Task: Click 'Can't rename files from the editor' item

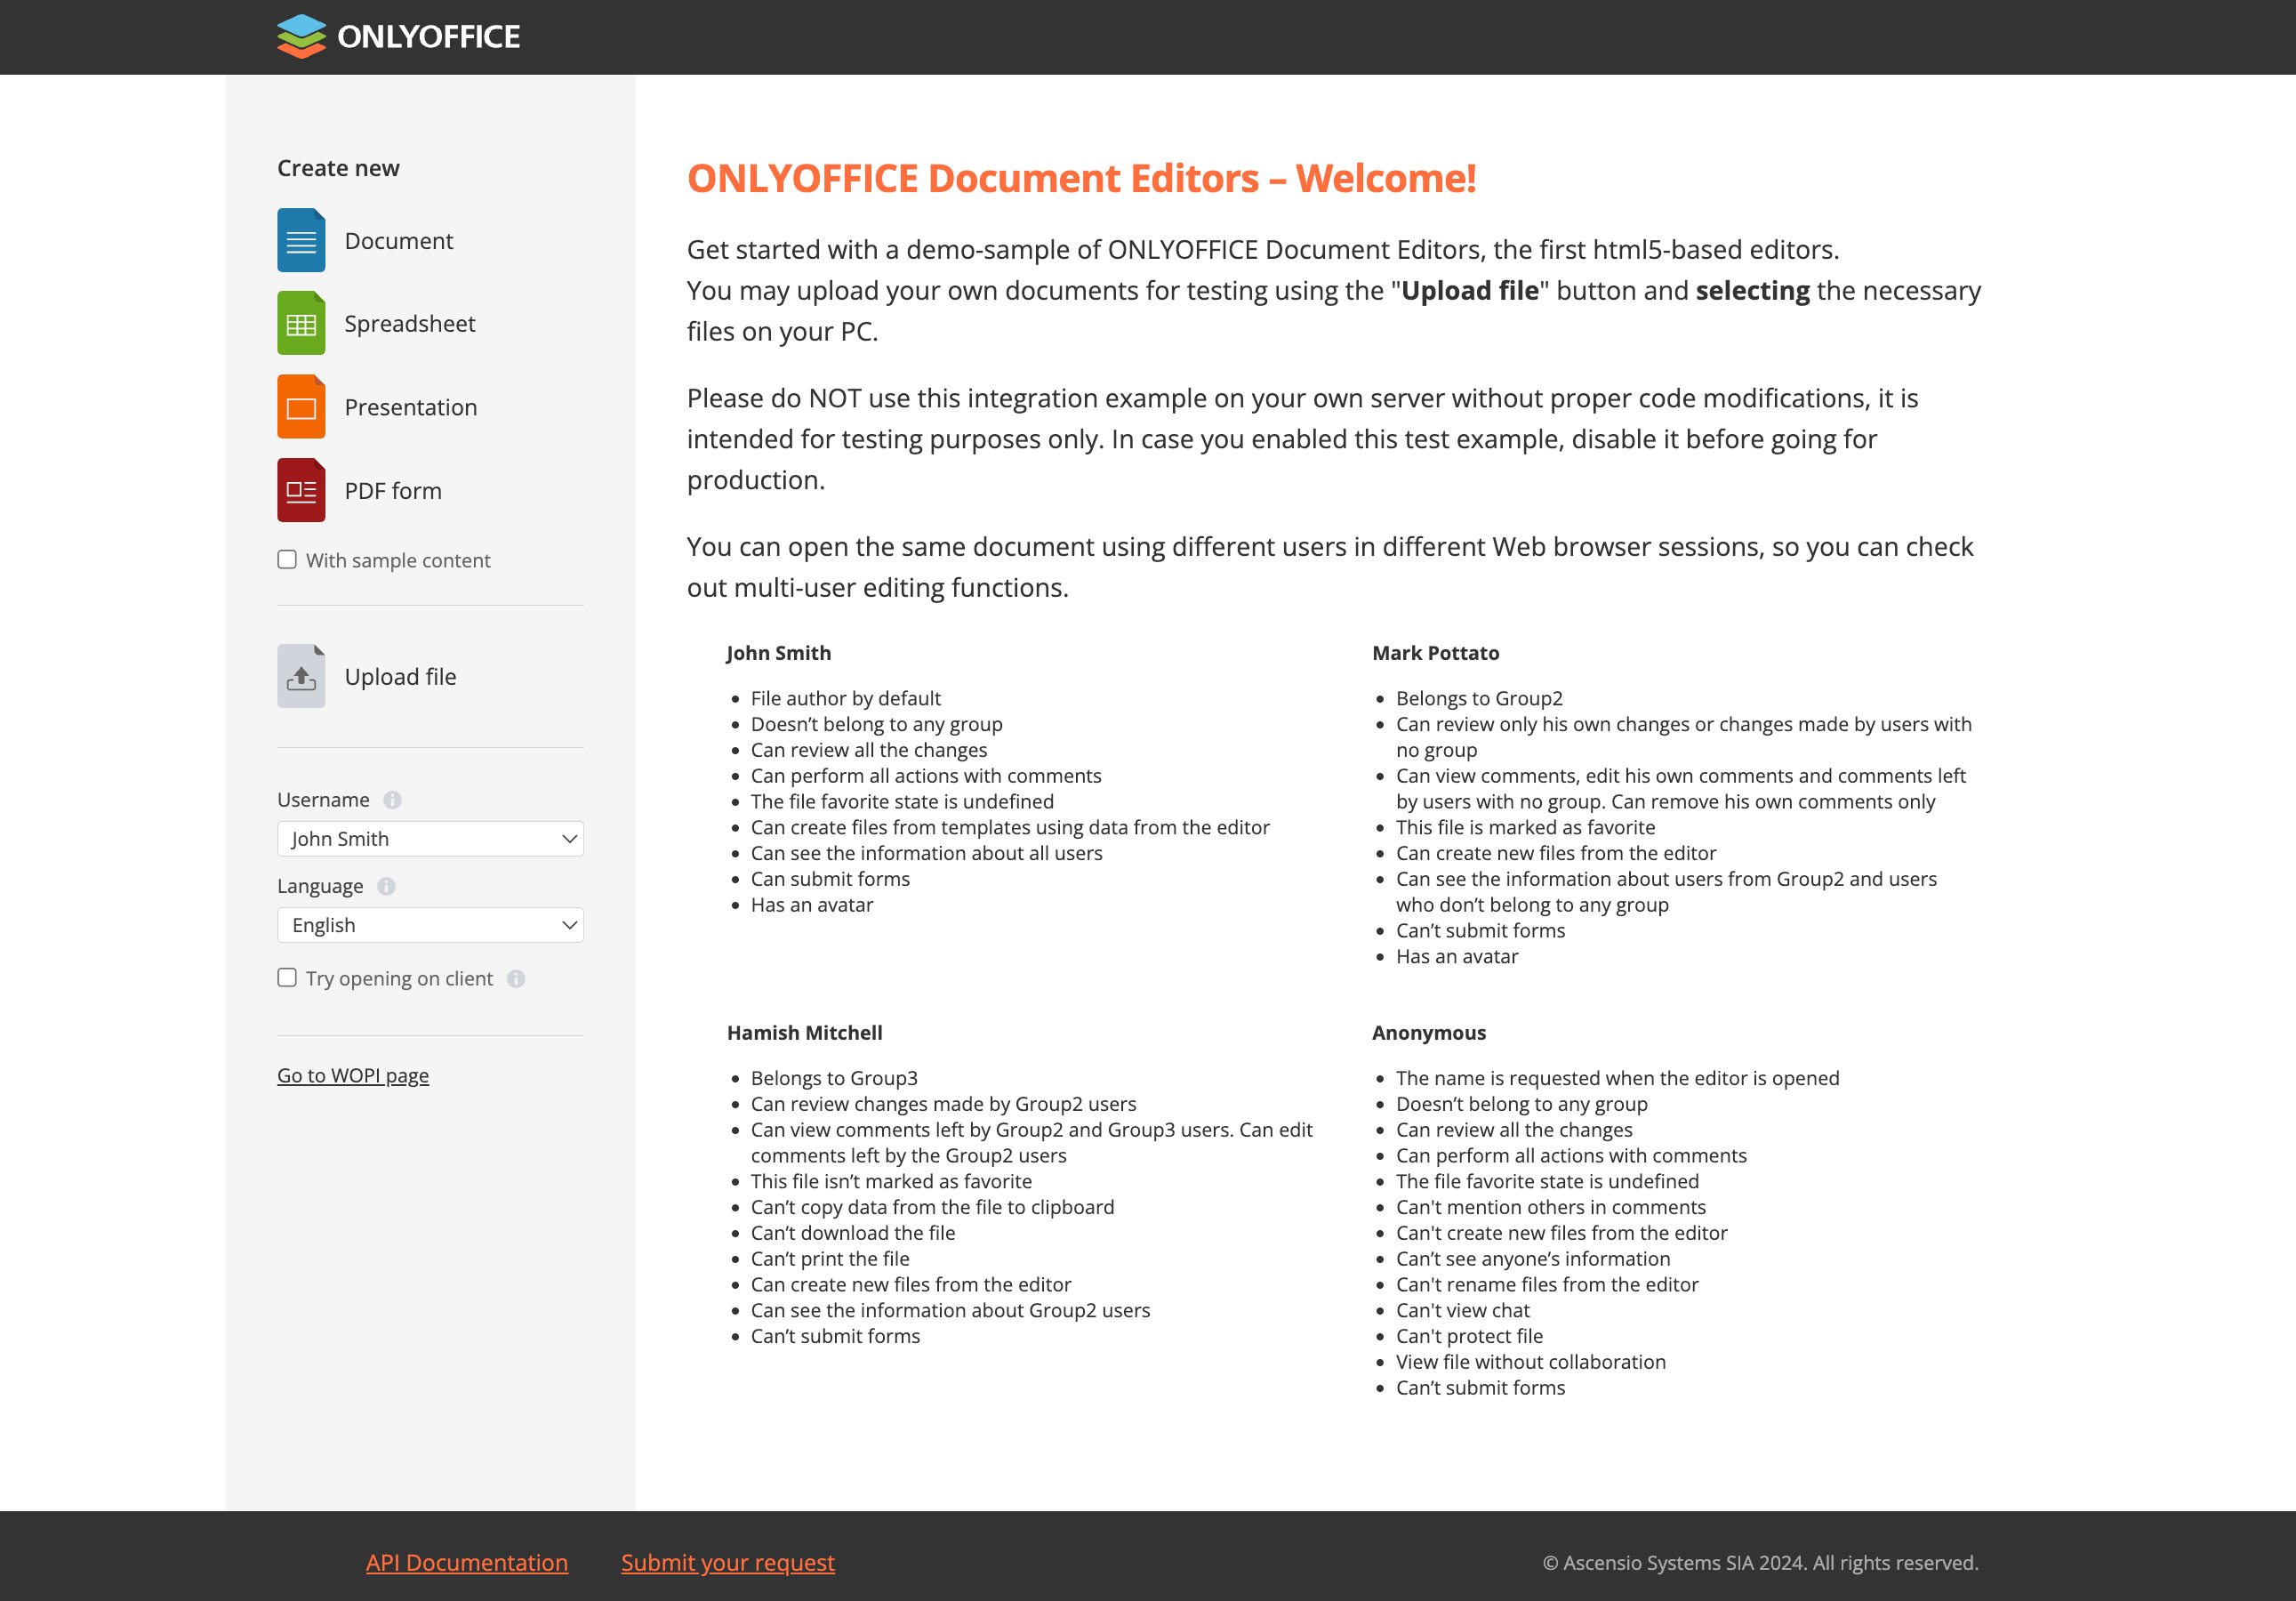Action: (x=1547, y=1285)
